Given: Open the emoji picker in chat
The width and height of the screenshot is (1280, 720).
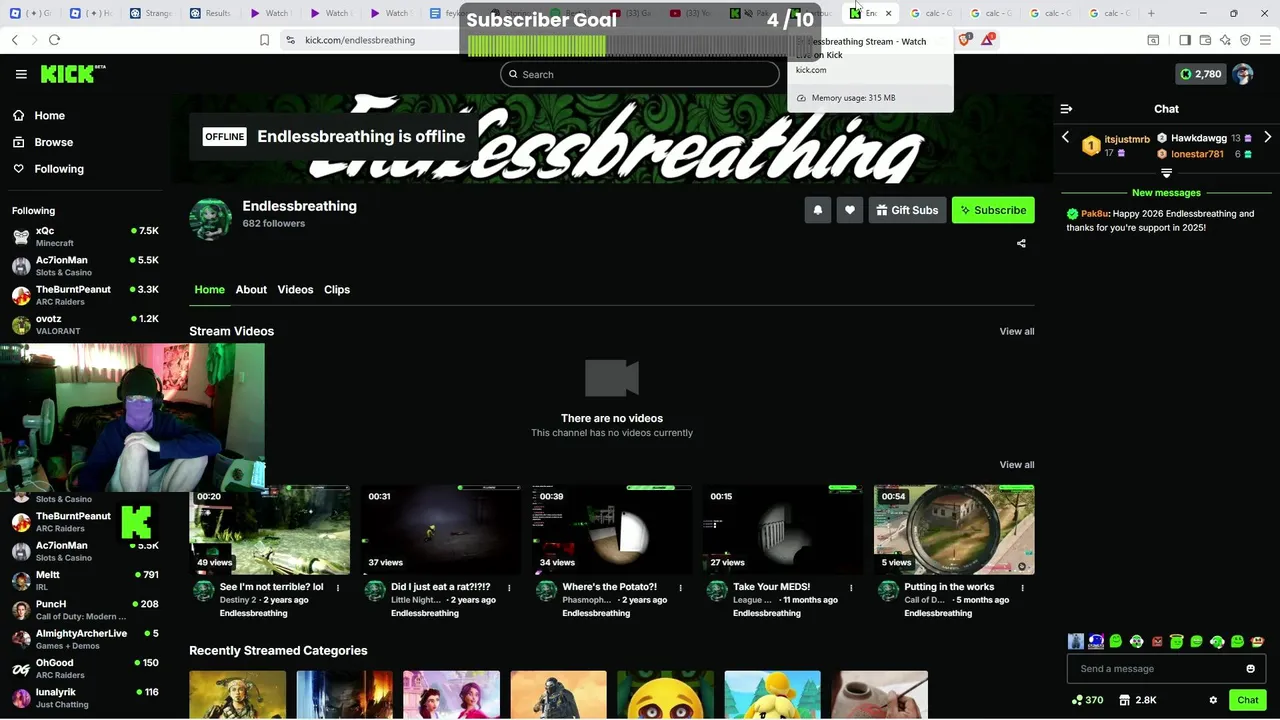Looking at the screenshot, I should [1250, 669].
